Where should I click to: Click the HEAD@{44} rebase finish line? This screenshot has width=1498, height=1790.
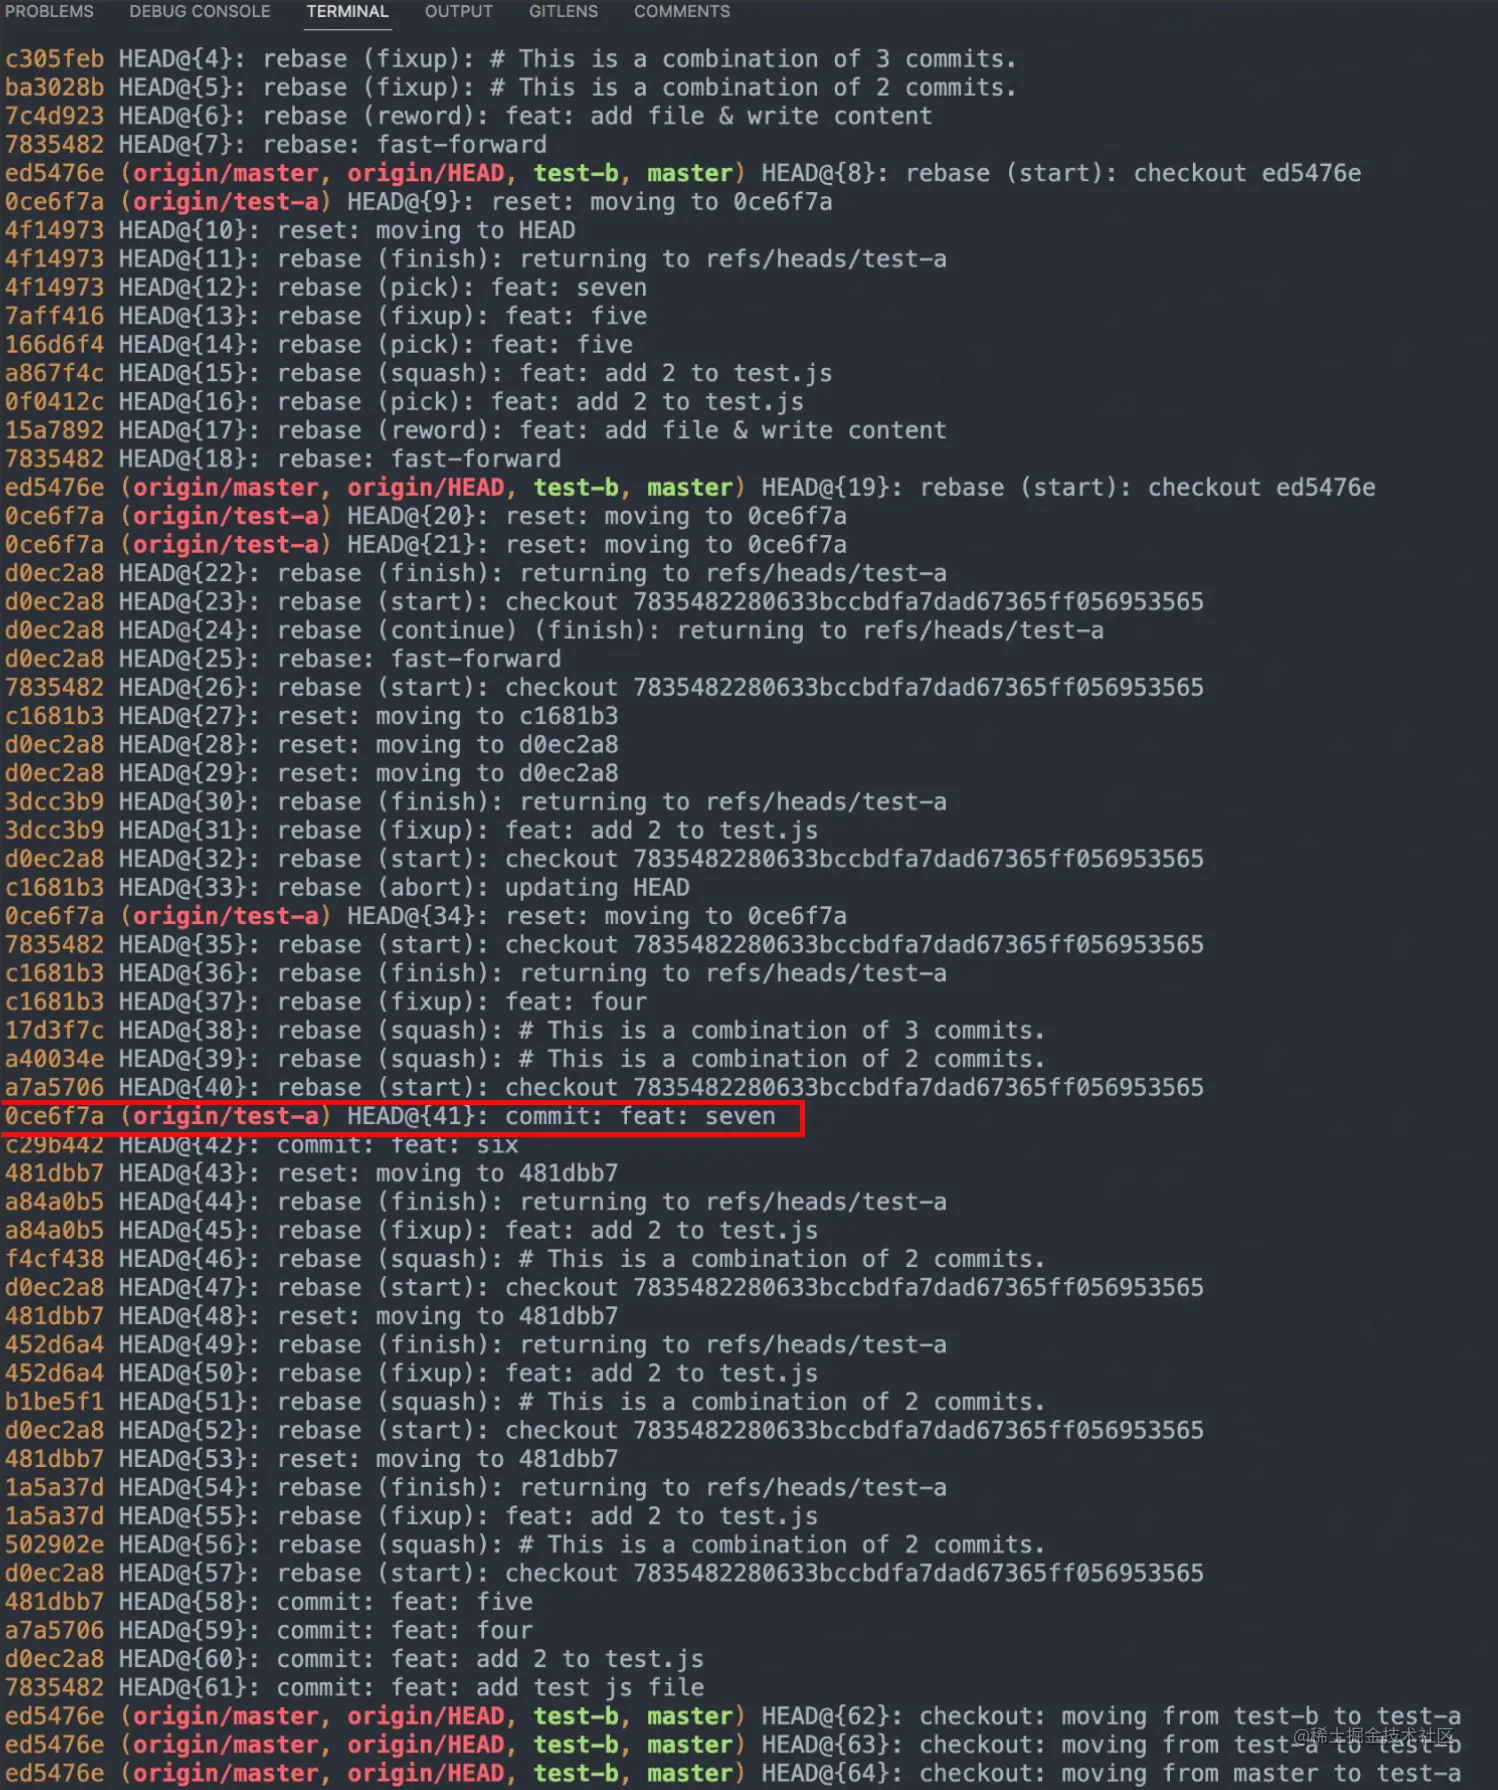(475, 1202)
